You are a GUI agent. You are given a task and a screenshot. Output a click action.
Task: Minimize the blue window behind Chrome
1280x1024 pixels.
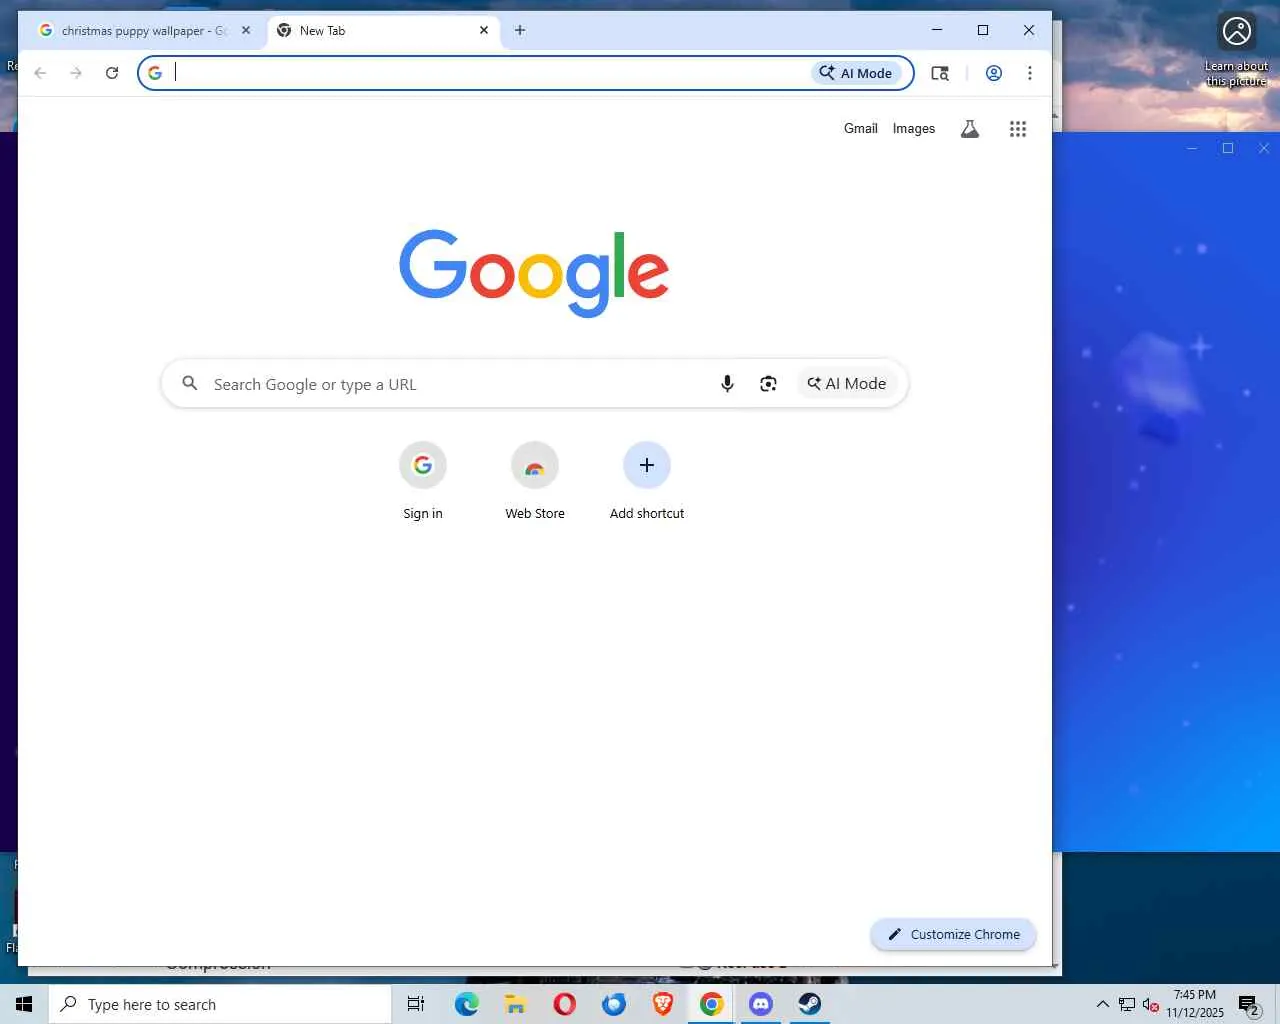pos(1192,148)
